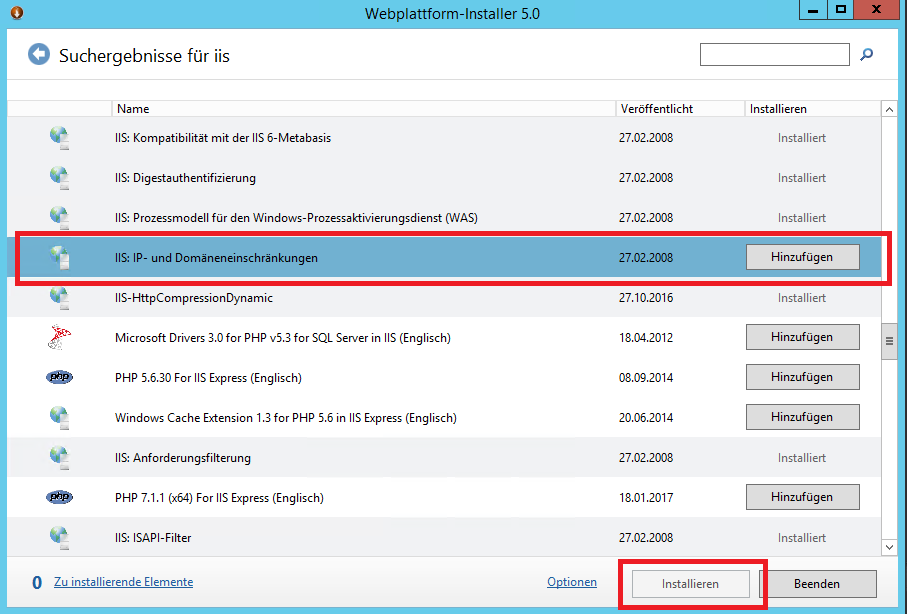Sort by the Name column header
This screenshot has height=614, width=907.
pyautogui.click(x=133, y=108)
